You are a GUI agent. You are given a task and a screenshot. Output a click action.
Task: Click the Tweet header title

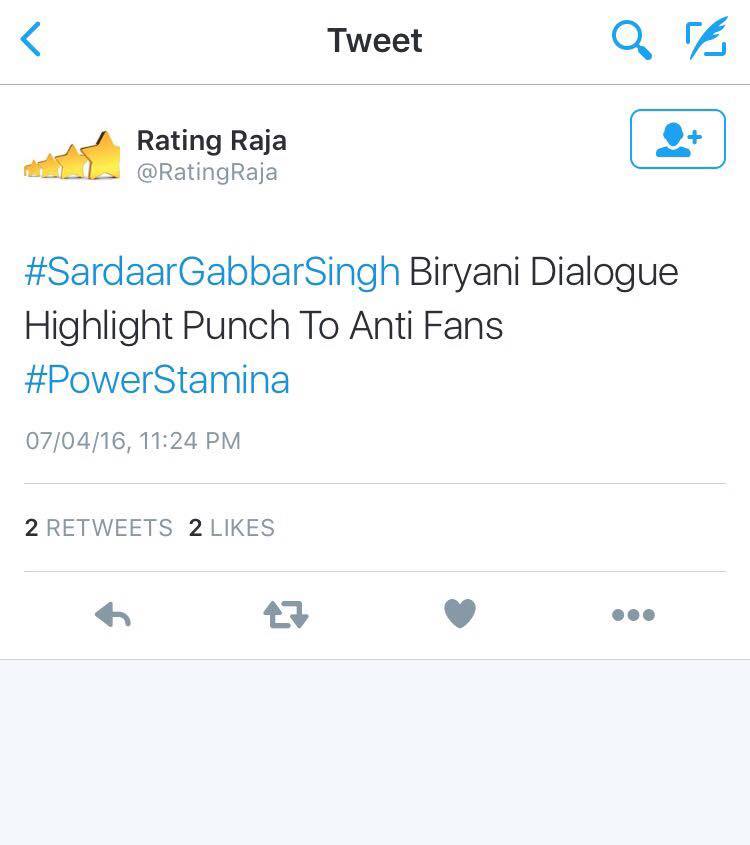click(x=375, y=40)
